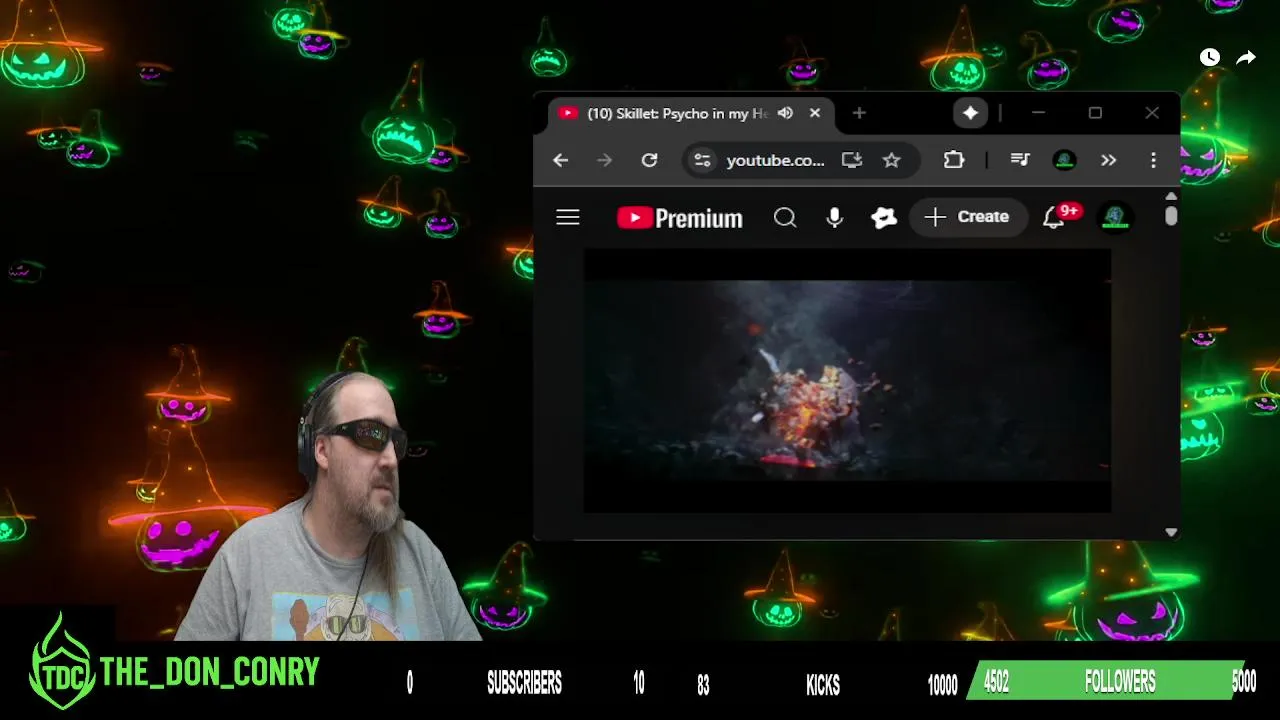Image resolution: width=1280 pixels, height=720 pixels.
Task: Click the browser forward arrow
Action: point(604,160)
